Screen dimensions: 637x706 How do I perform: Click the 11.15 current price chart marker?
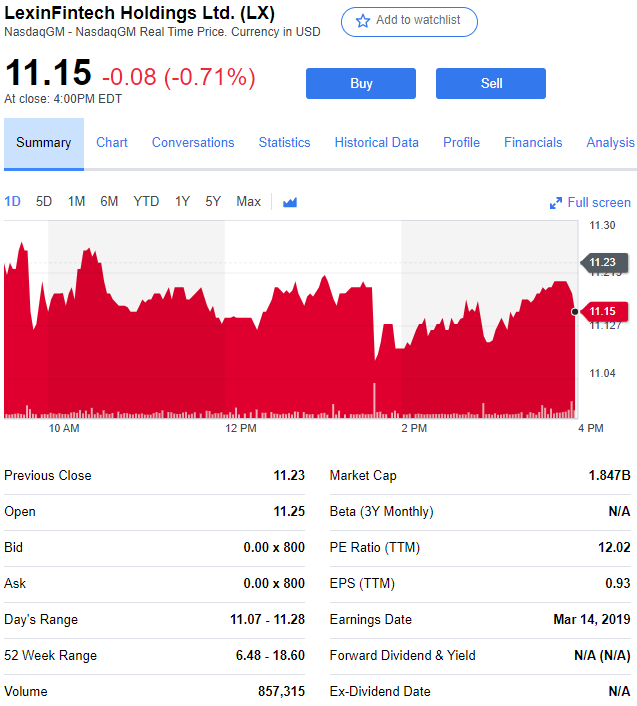[x=602, y=311]
